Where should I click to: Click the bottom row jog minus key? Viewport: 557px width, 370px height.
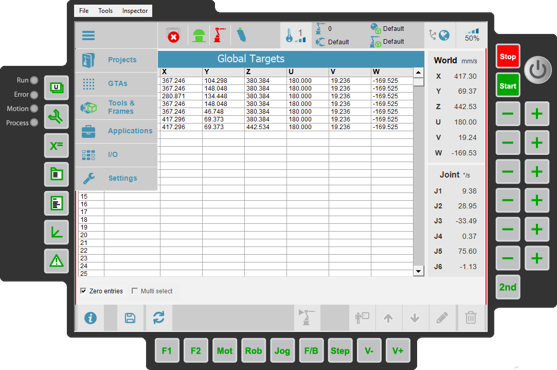(x=508, y=258)
